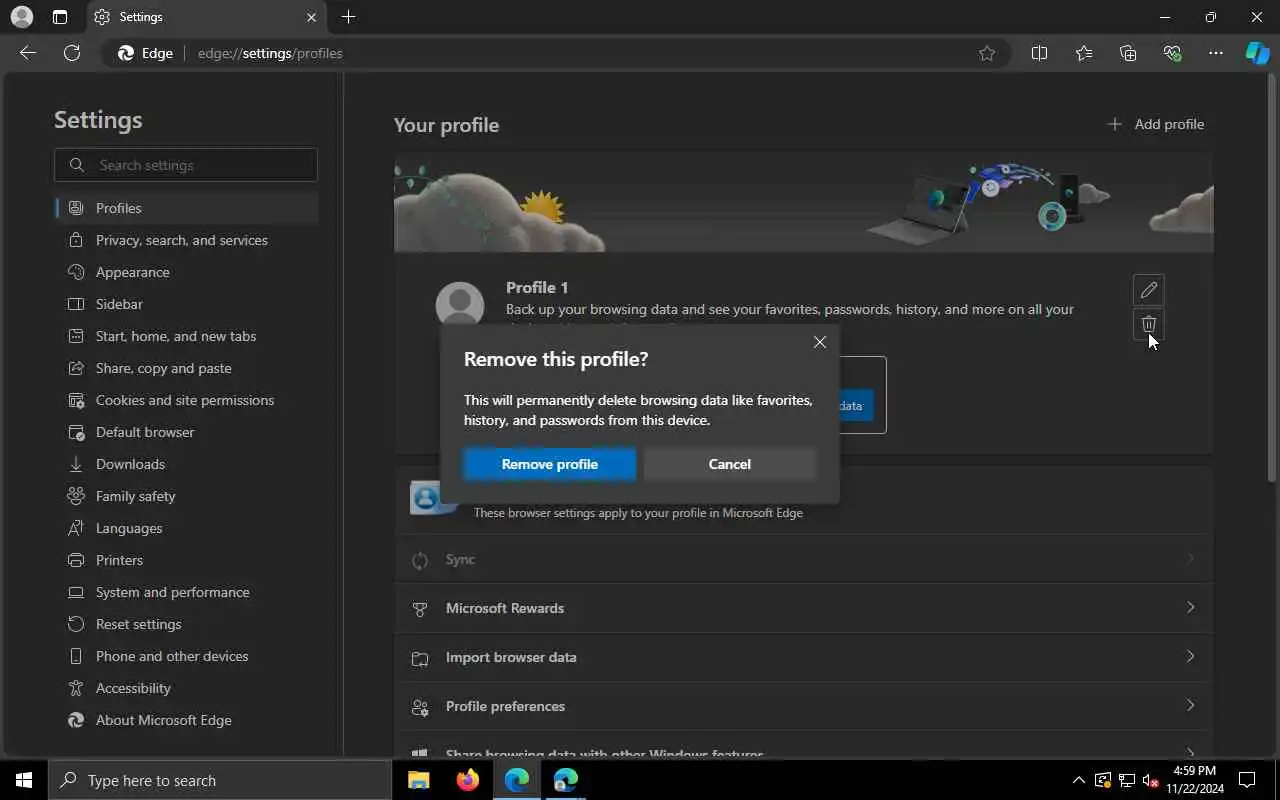Open a new tab with plus

[x=348, y=17]
